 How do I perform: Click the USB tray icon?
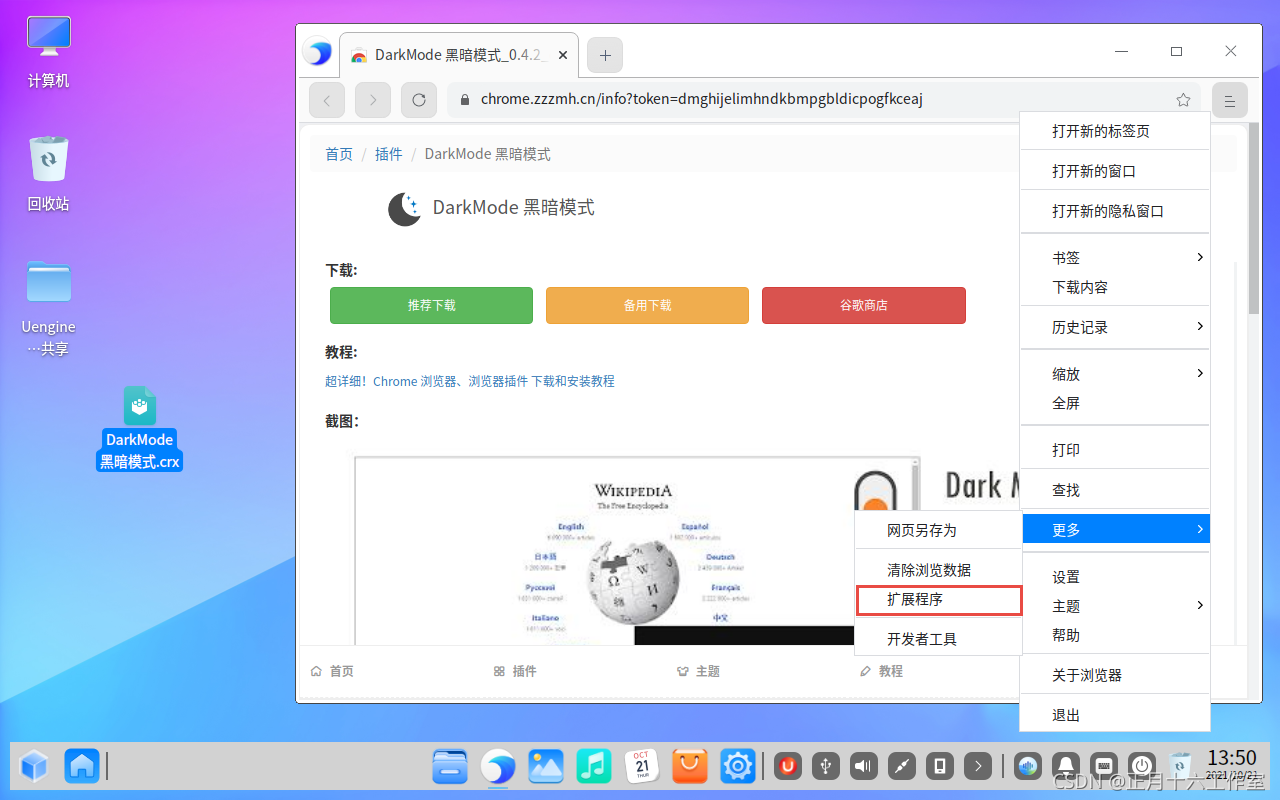826,767
